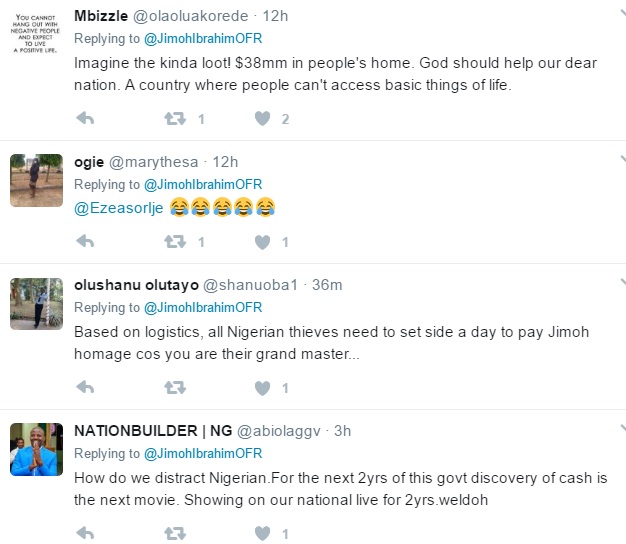The image size is (626, 544).
Task: Retweet ogie's laughing emoji tweet
Action: coord(174,242)
